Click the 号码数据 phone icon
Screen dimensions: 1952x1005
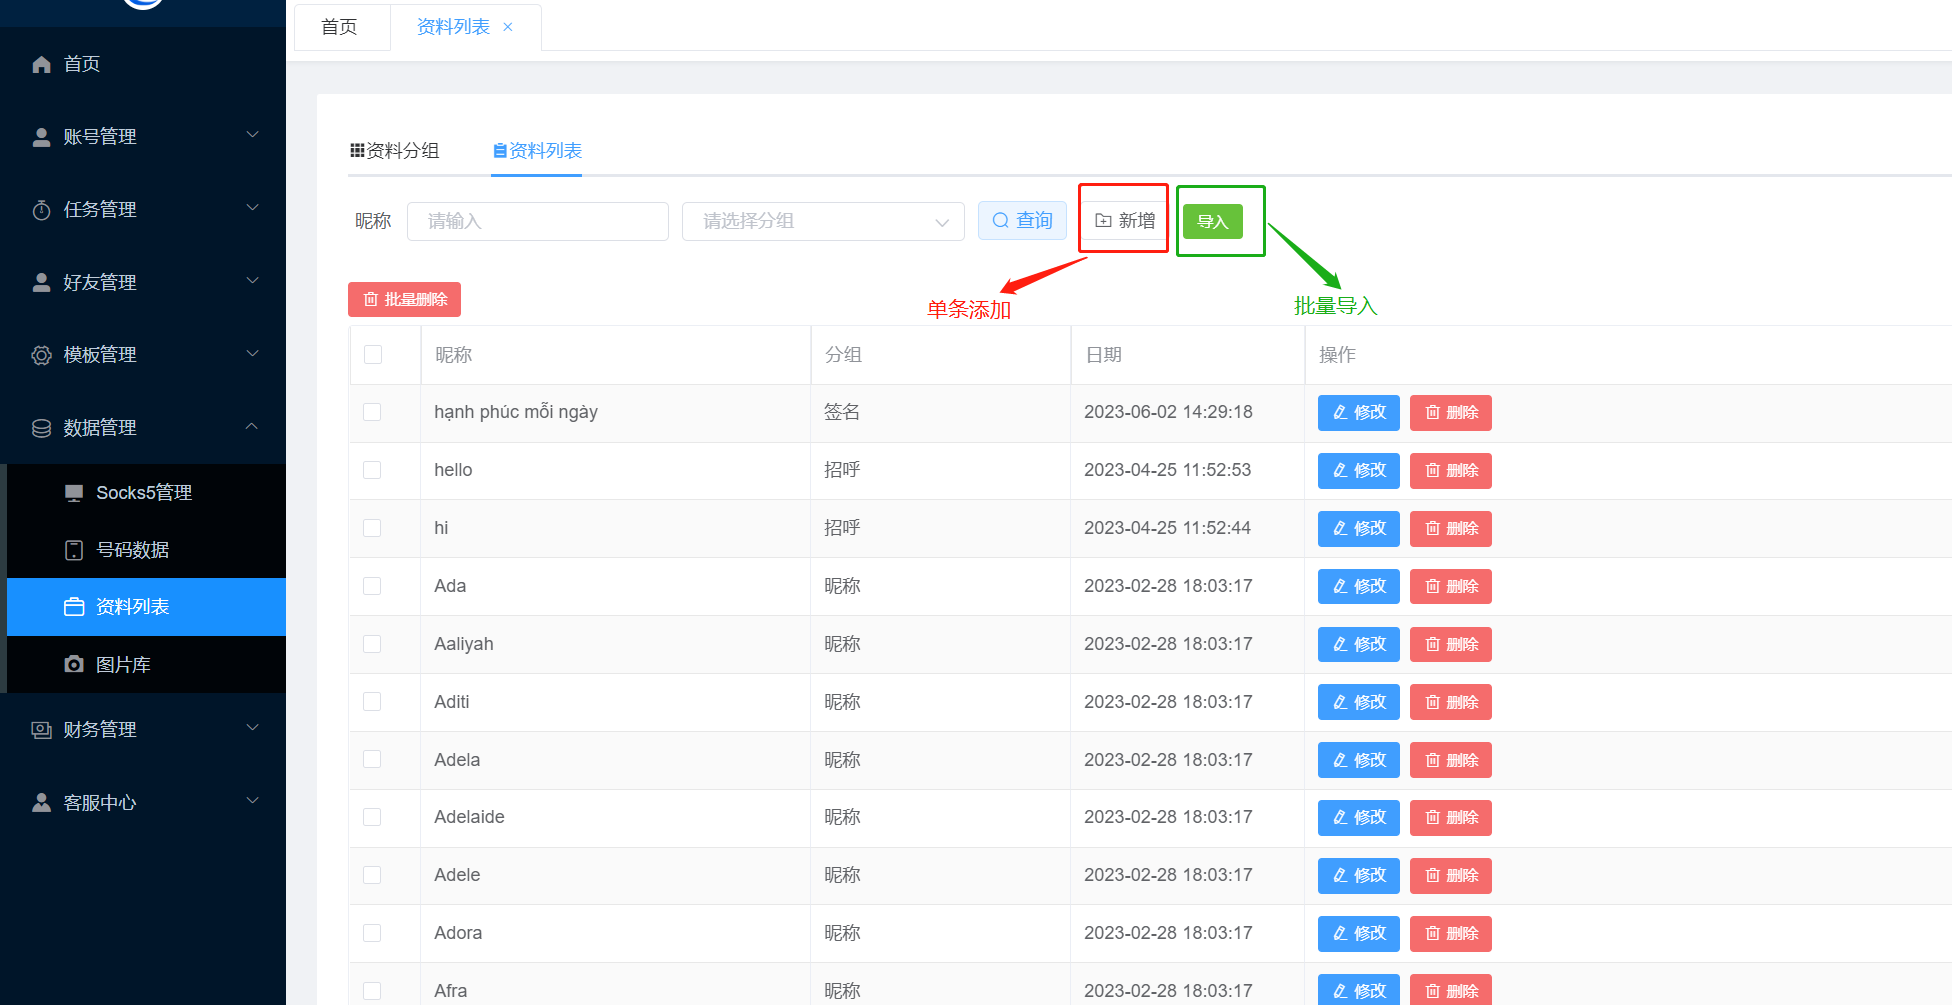pyautogui.click(x=74, y=550)
